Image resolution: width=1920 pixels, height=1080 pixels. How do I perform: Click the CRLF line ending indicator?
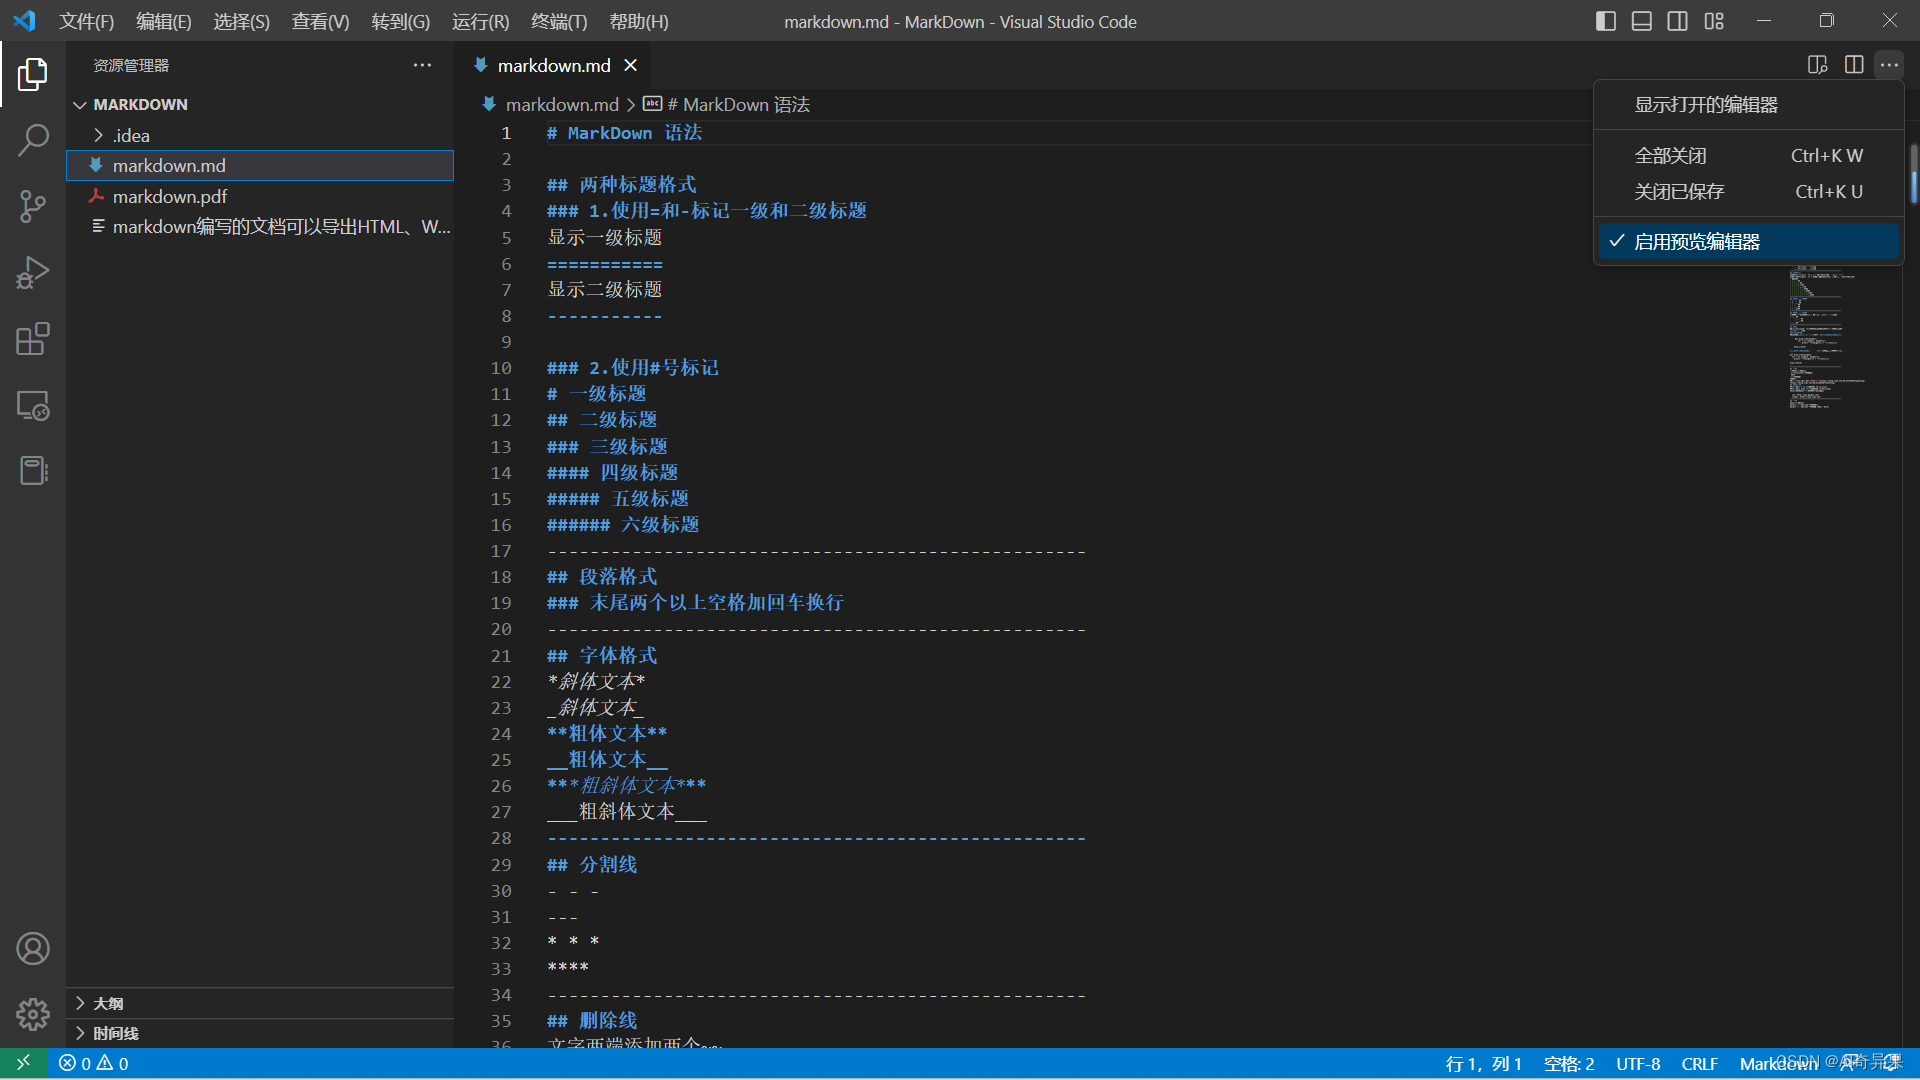click(1699, 1063)
